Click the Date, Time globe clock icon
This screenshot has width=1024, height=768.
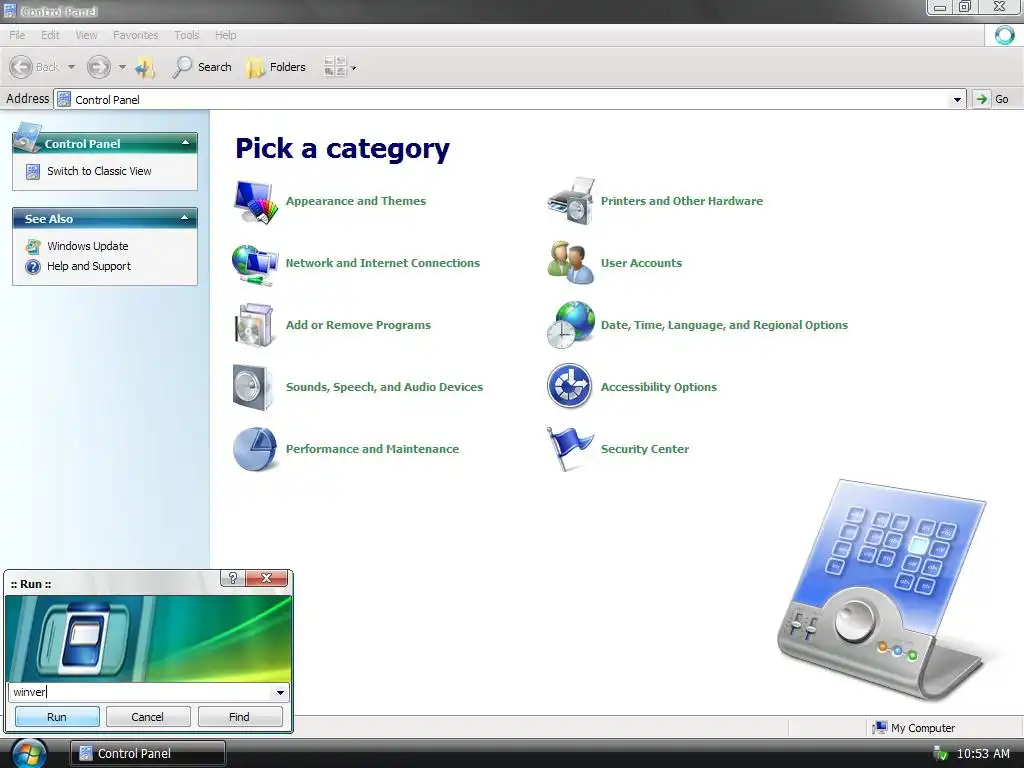571,325
